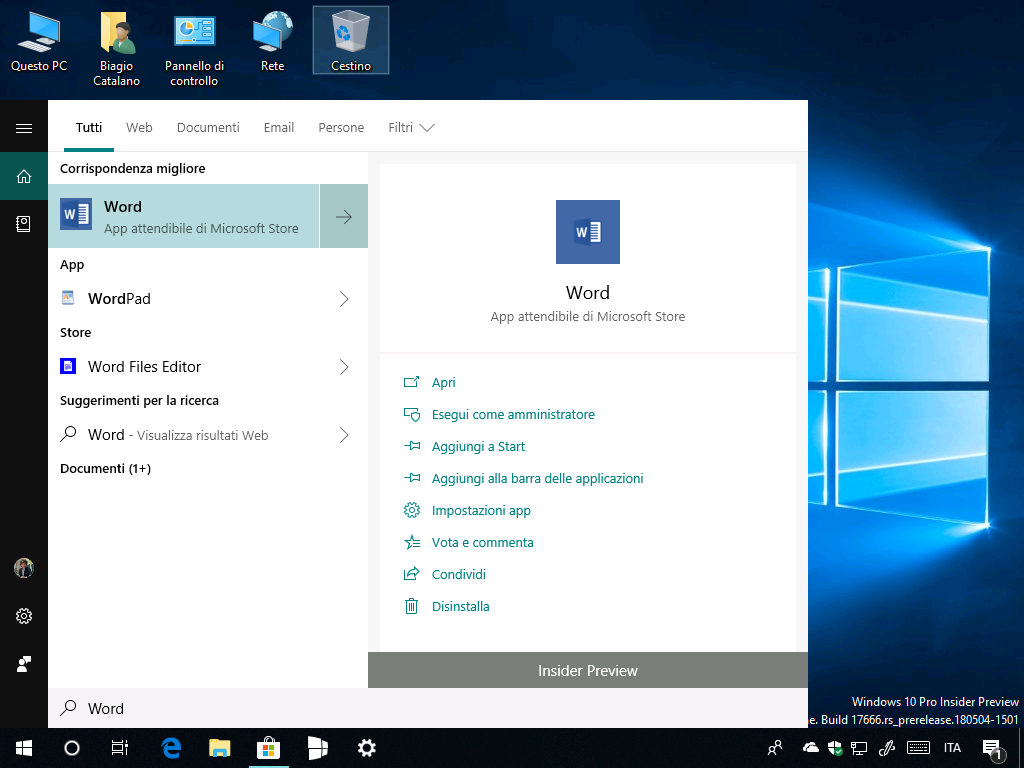Select the Pannello di controllo desktop icon
Screen dimensions: 1024x768
click(x=194, y=49)
